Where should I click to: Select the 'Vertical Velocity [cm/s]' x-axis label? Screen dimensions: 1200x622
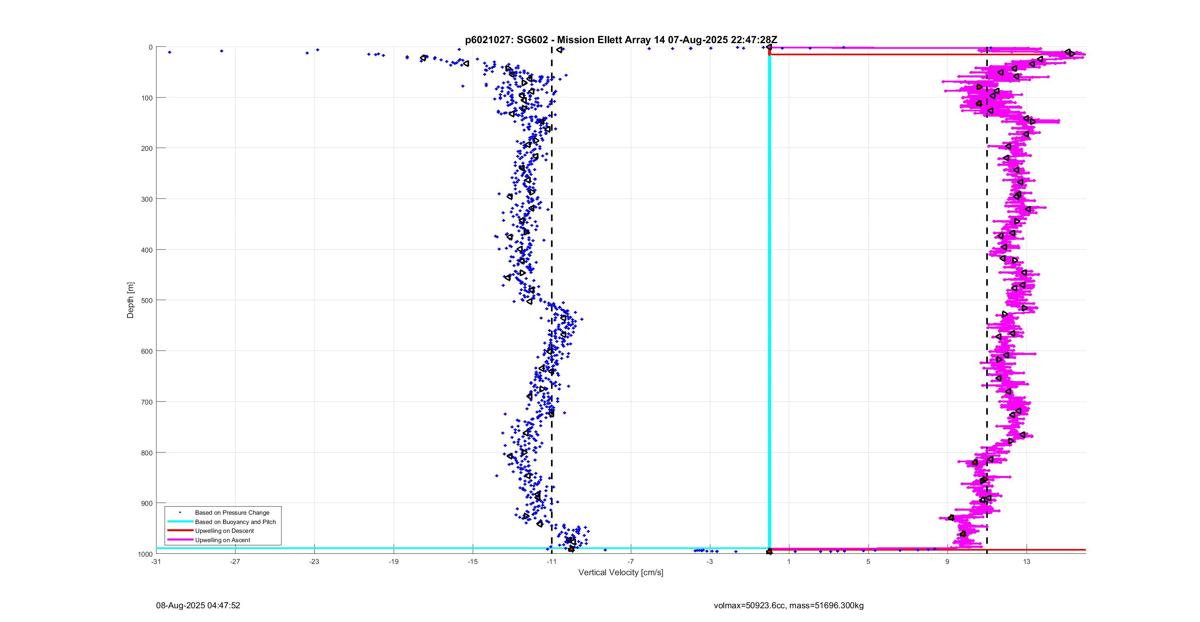(621, 573)
